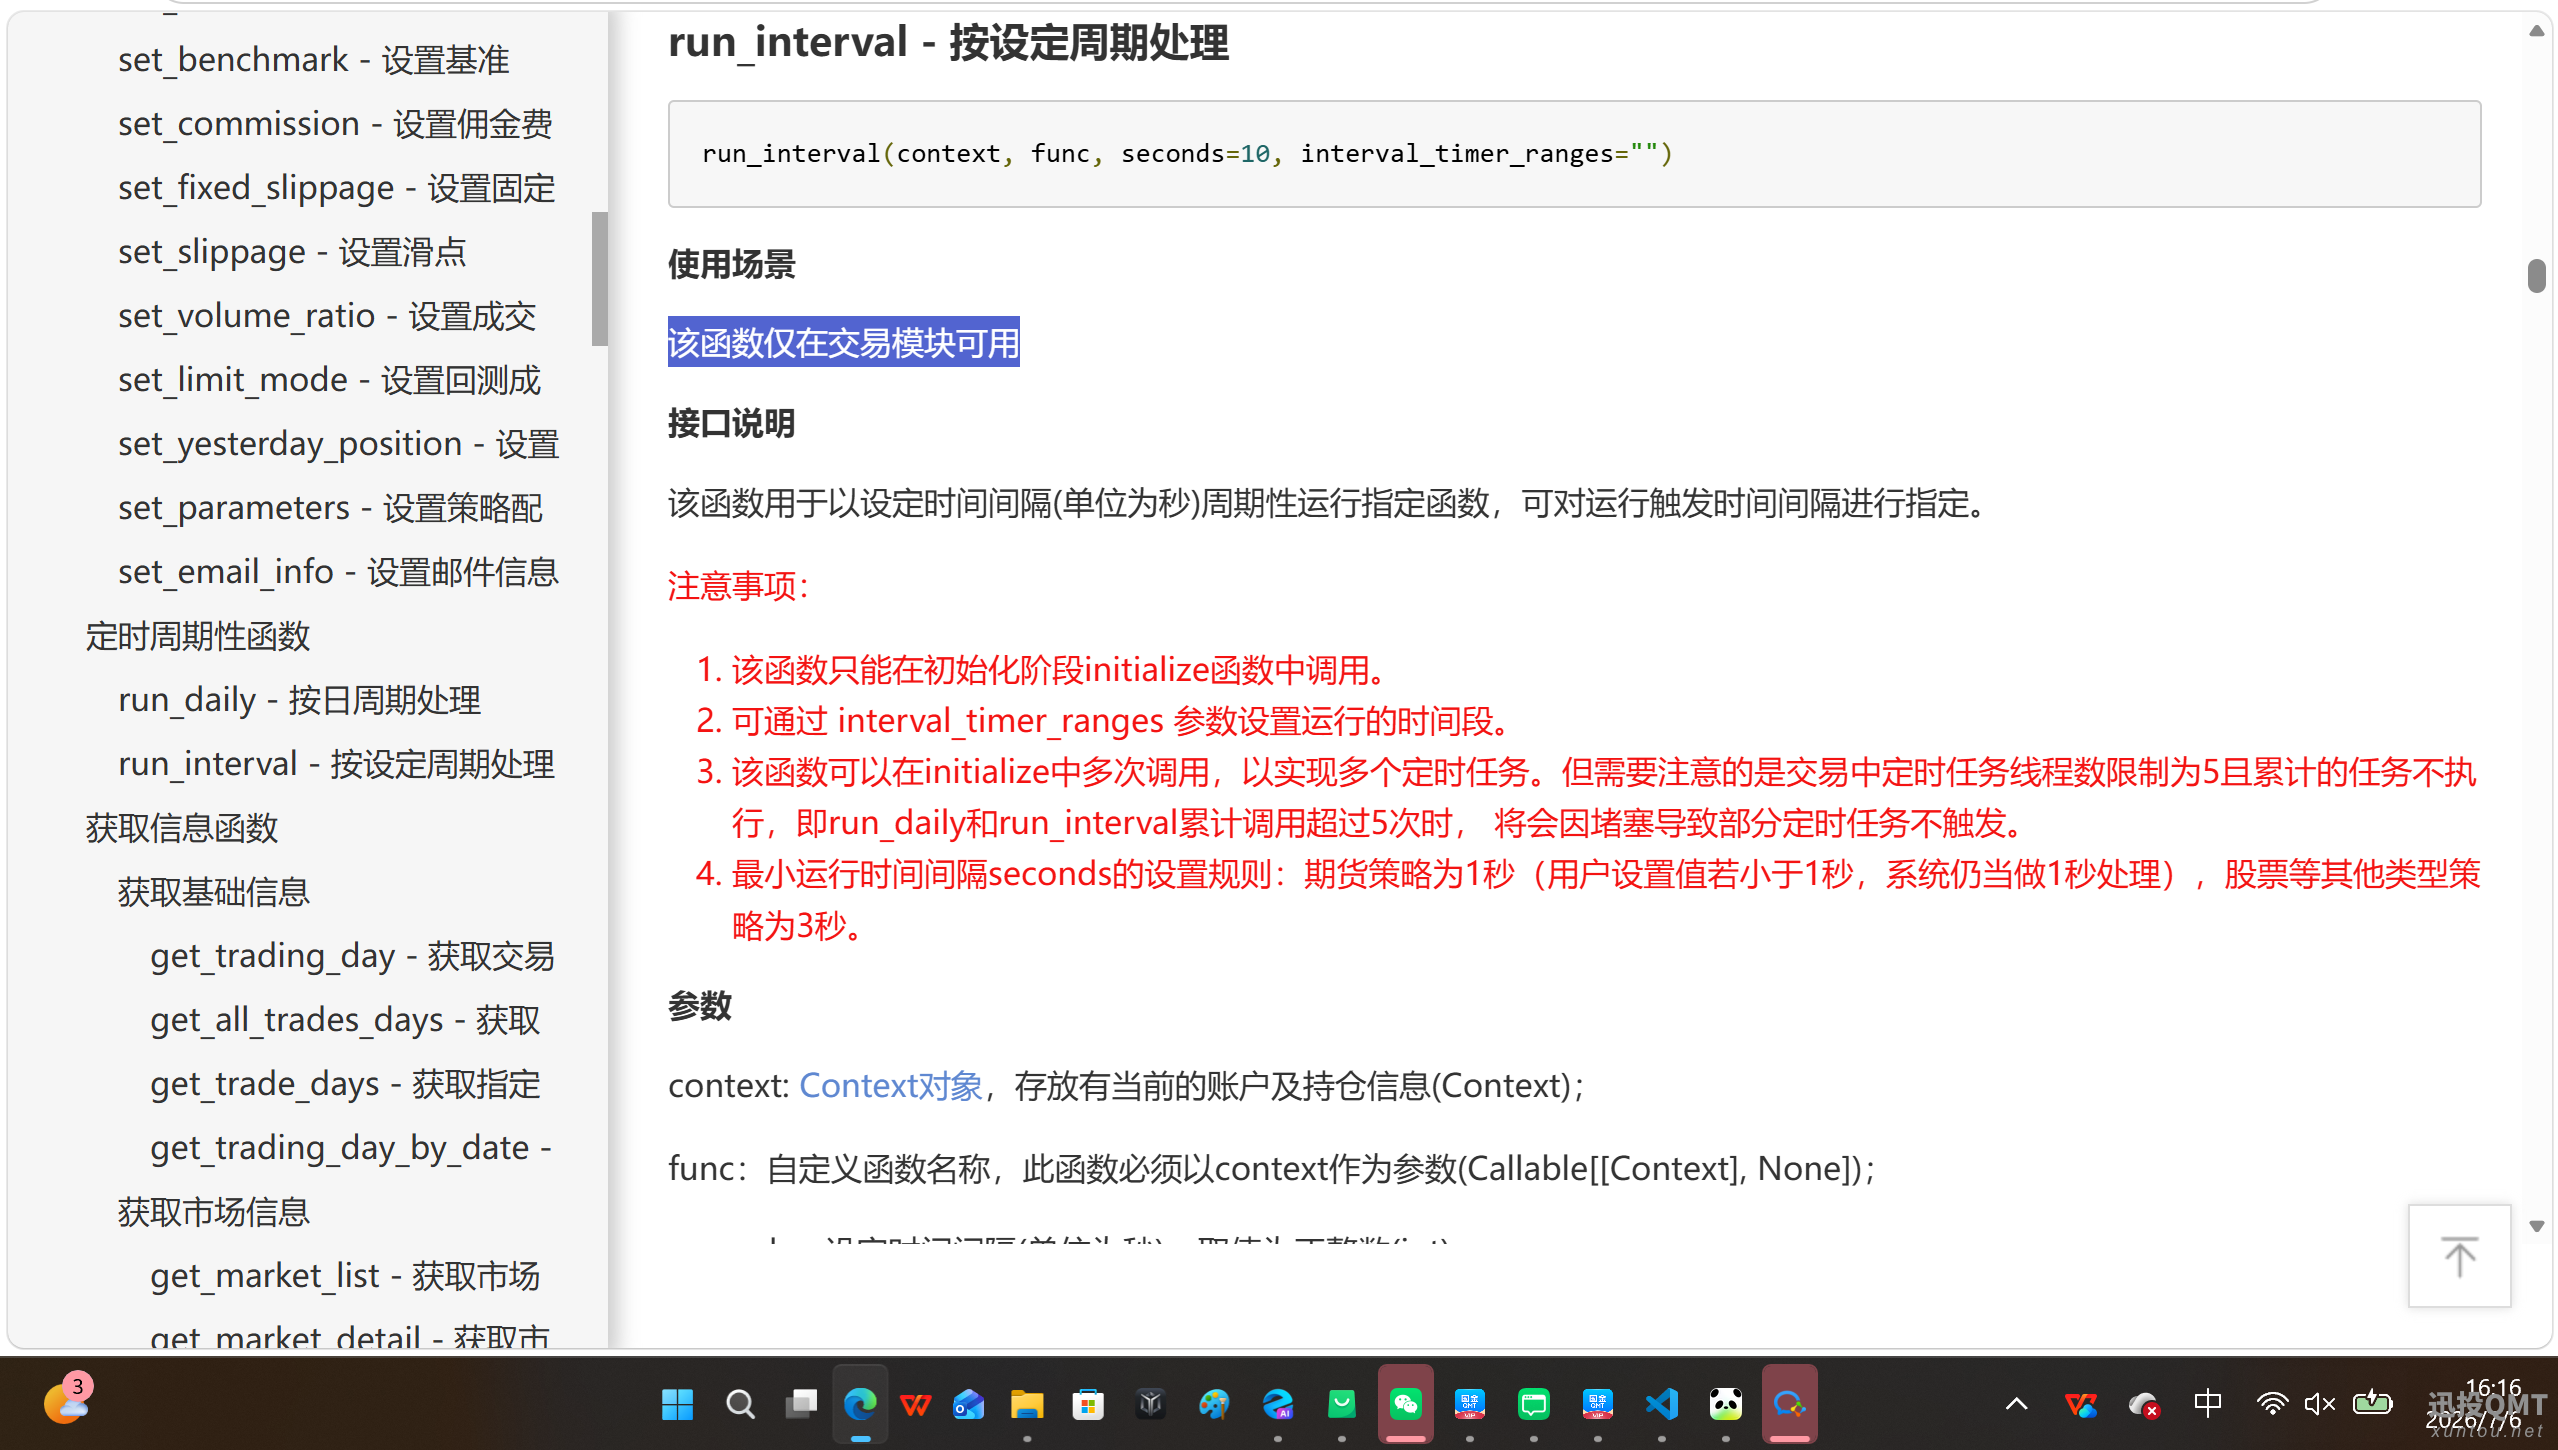Click the heading run_interval - 按设定周期处理
The height and width of the screenshot is (1450, 2558).
(x=948, y=42)
